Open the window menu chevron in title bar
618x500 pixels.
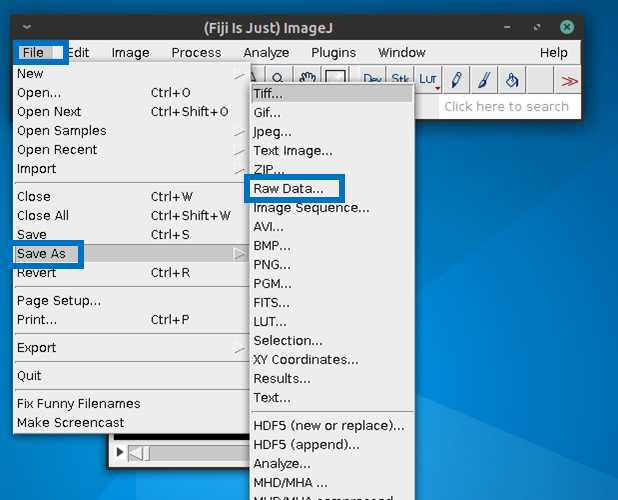[27, 27]
